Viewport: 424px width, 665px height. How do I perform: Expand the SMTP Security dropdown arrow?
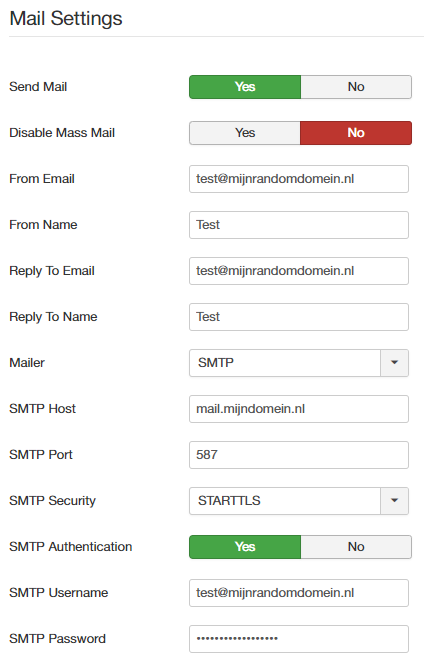[x=394, y=501]
